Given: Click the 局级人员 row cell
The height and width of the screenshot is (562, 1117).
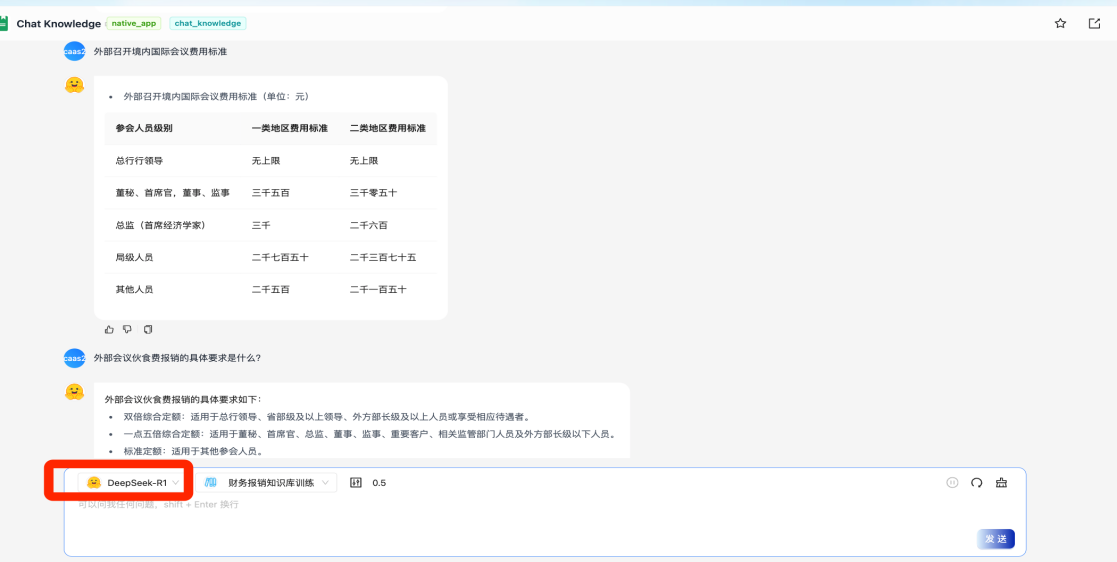Looking at the screenshot, I should pos(134,257).
